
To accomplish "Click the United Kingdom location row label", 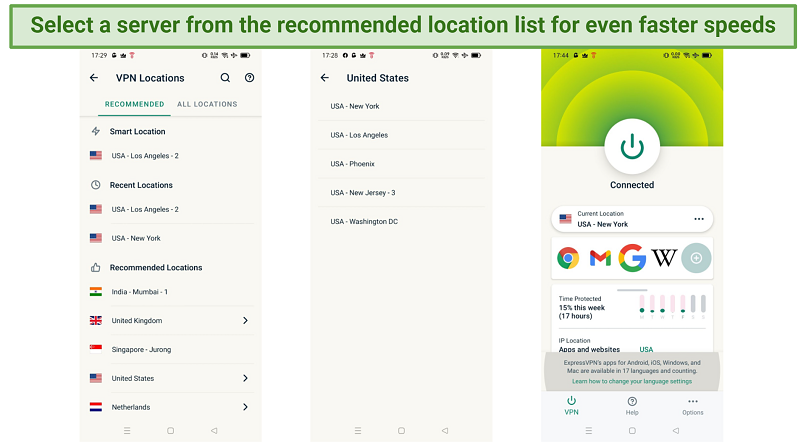I will pos(137,321).
